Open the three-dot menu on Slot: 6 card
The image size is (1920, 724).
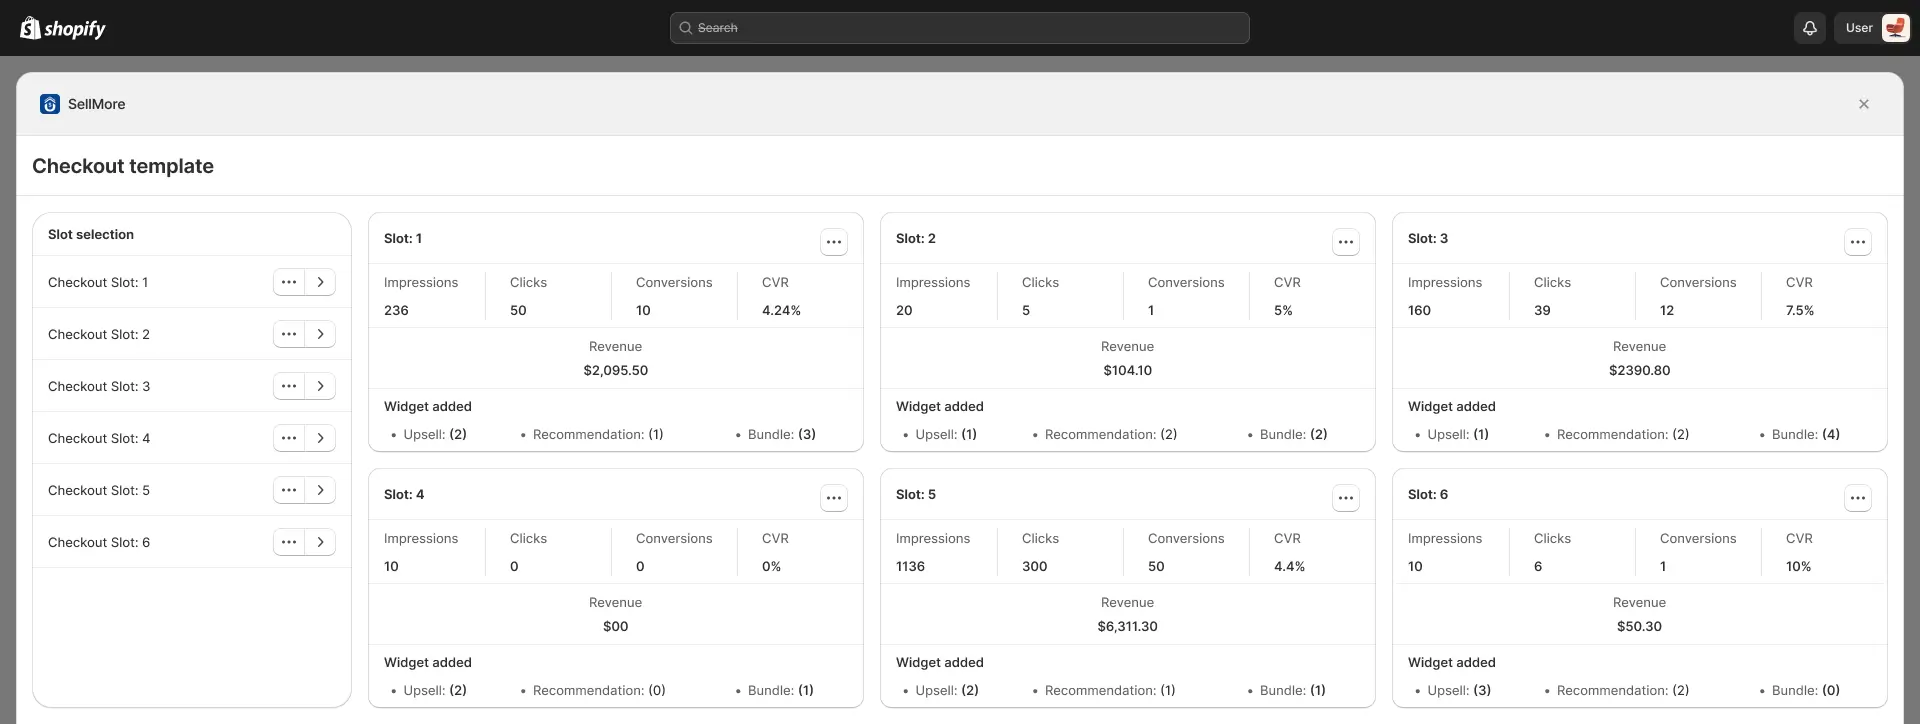[1857, 498]
